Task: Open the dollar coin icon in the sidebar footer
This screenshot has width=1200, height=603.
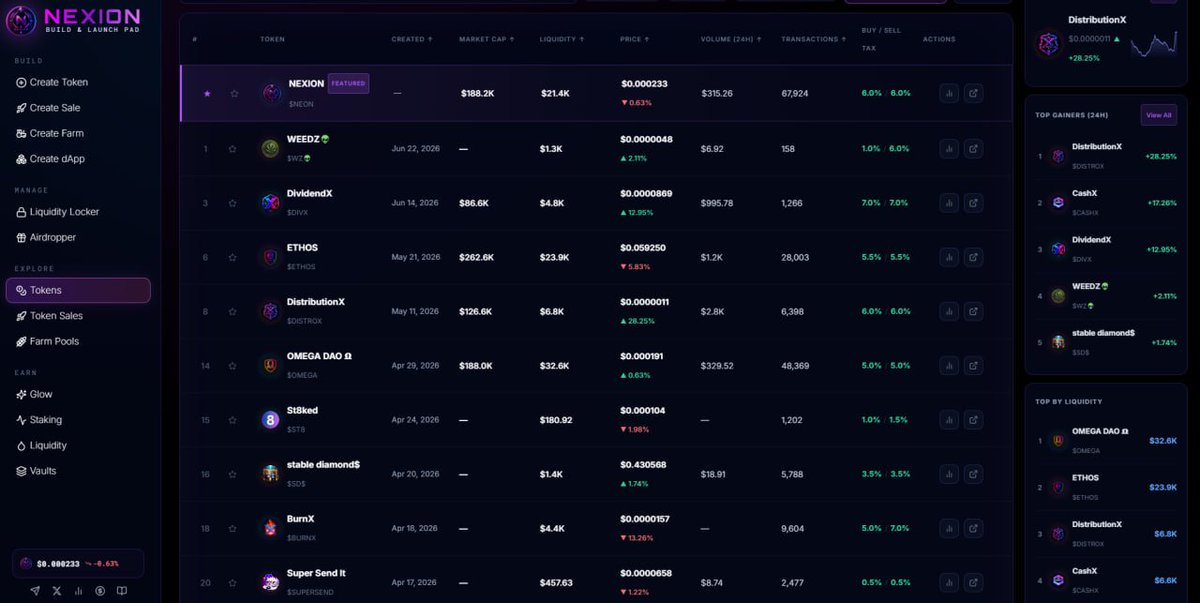Action: 100,591
